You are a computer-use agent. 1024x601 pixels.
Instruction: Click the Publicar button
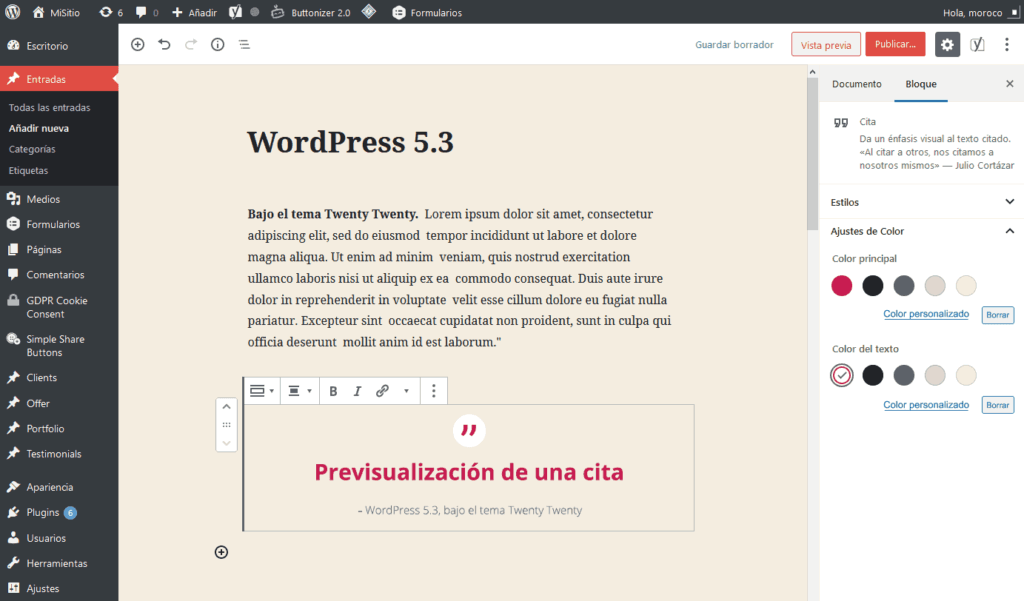(x=894, y=45)
